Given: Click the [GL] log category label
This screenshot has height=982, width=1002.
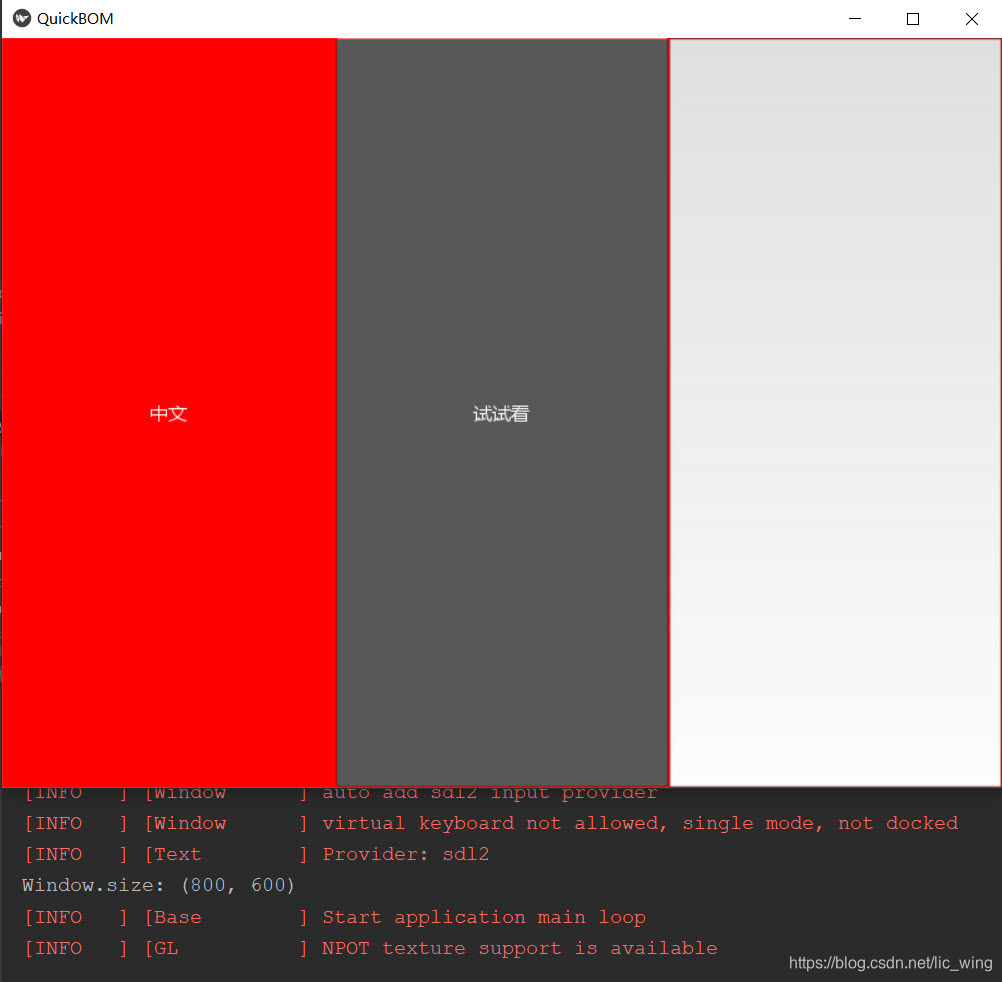Looking at the screenshot, I should pos(163,948).
